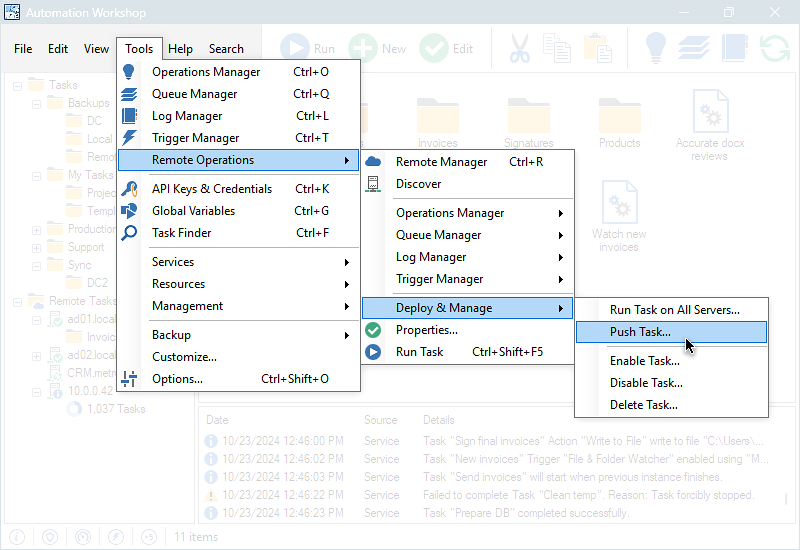
Task: Click the Date column header in log
Action: (x=217, y=420)
